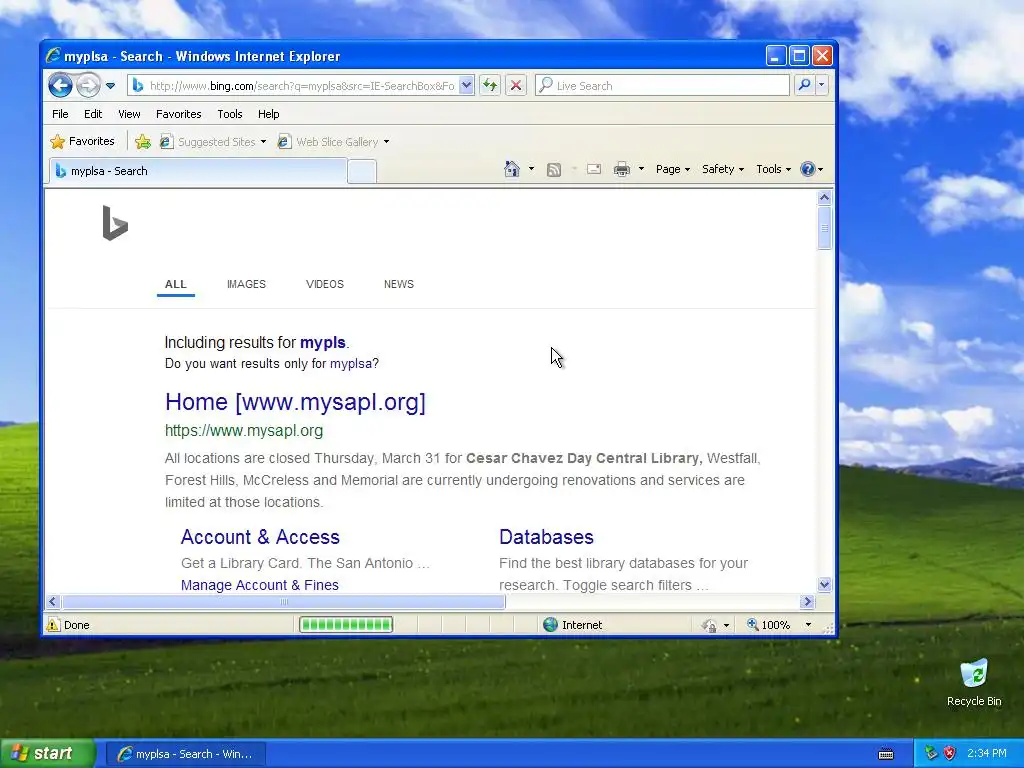Click the myplsa only-results link
Image resolution: width=1024 pixels, height=768 pixels.
[x=351, y=364]
